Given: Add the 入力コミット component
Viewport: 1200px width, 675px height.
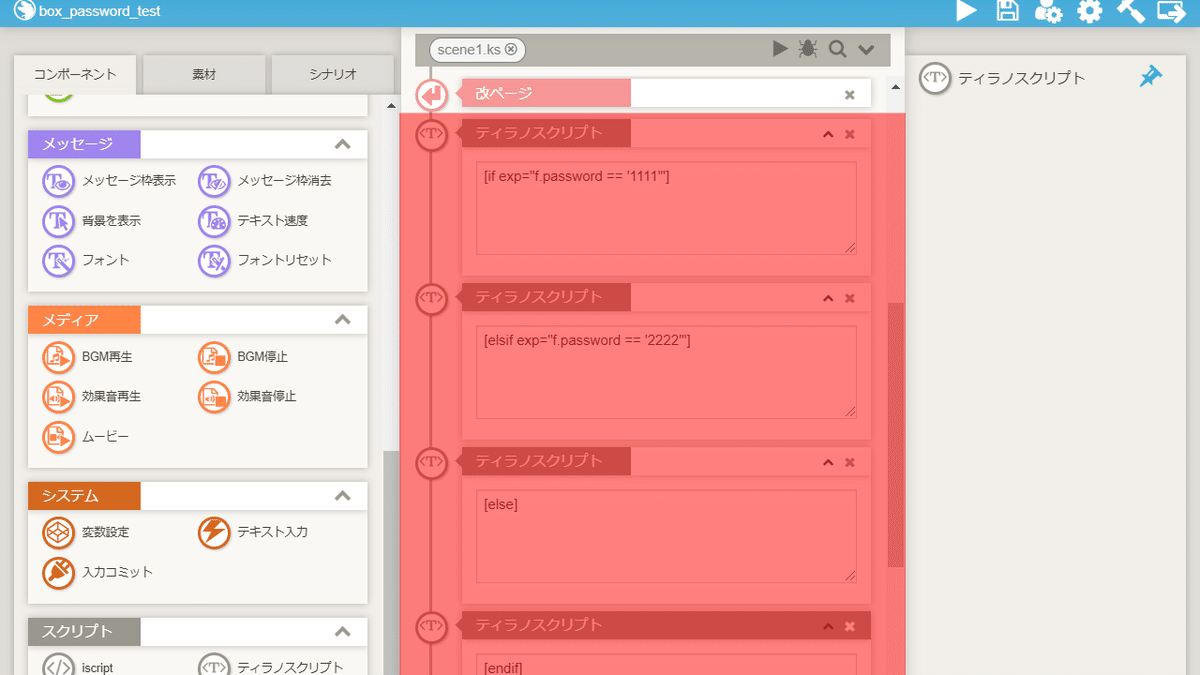Looking at the screenshot, I should point(98,572).
